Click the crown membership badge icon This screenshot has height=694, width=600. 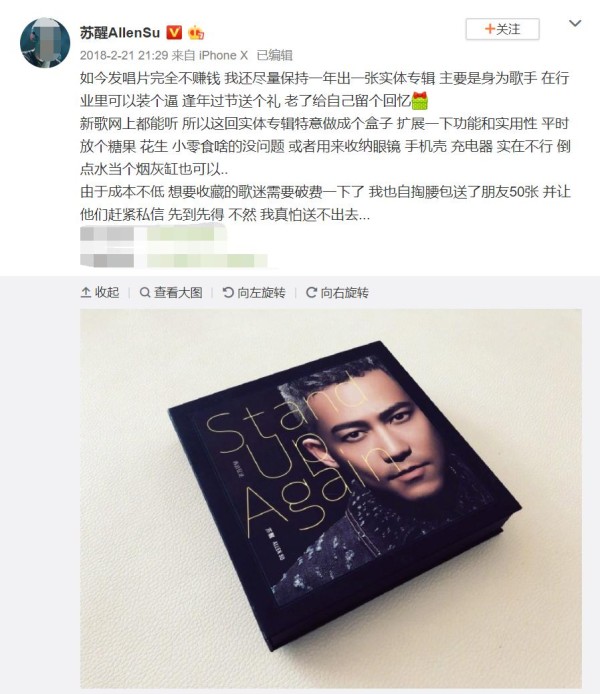[x=196, y=33]
